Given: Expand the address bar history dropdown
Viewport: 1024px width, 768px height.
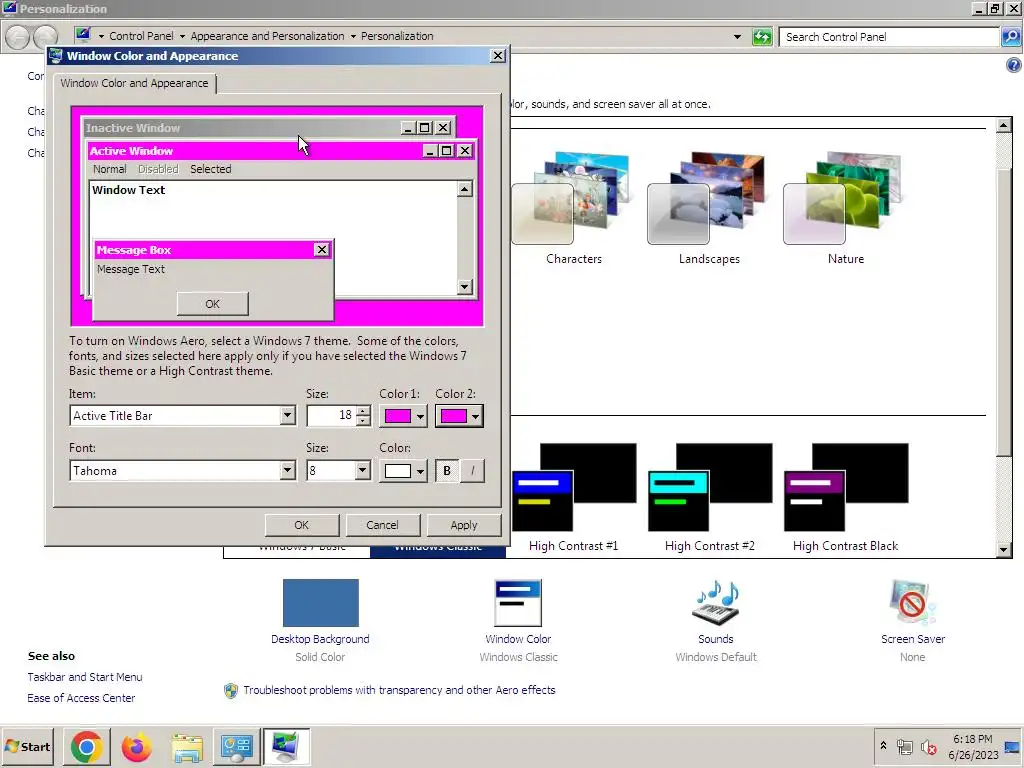Looking at the screenshot, I should (x=737, y=37).
